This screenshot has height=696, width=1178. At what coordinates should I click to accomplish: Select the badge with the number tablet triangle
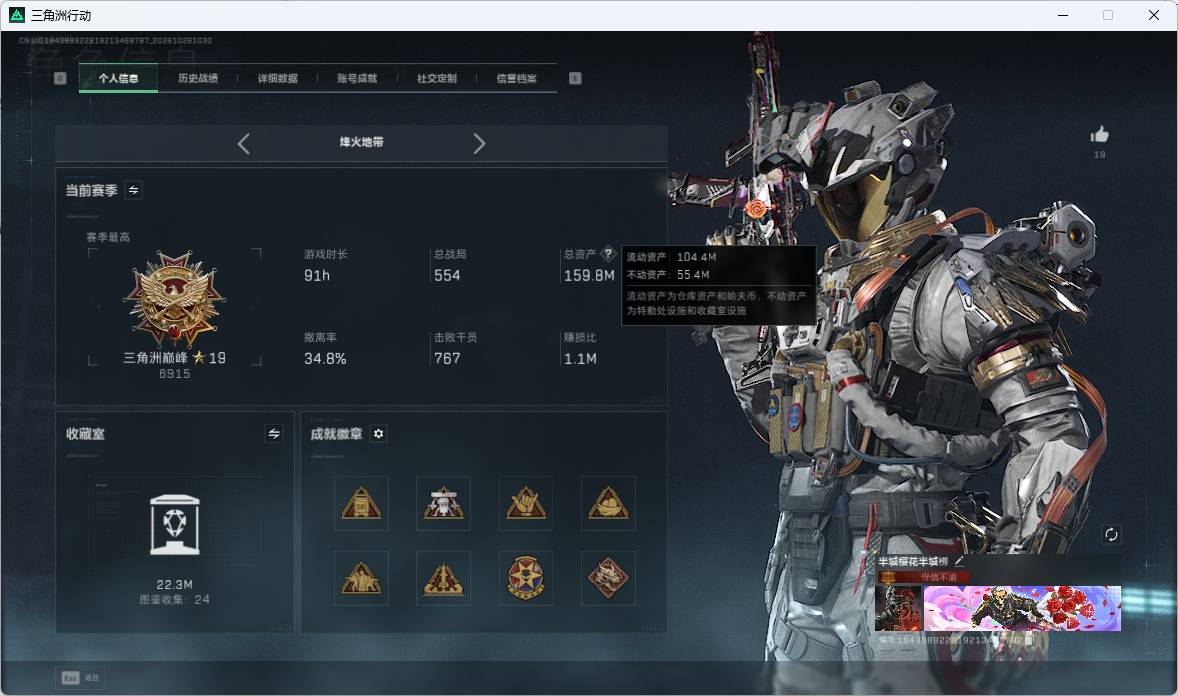(x=361, y=503)
